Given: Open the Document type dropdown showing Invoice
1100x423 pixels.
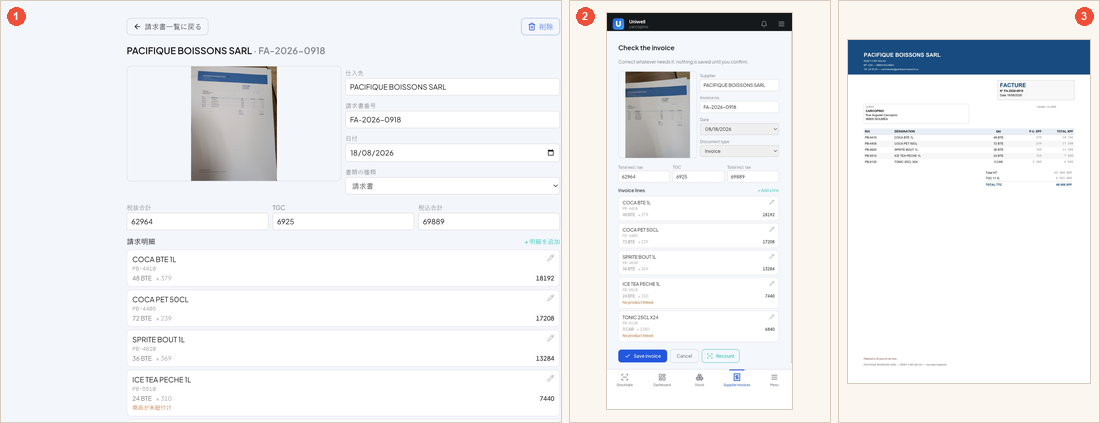Looking at the screenshot, I should 739,151.
